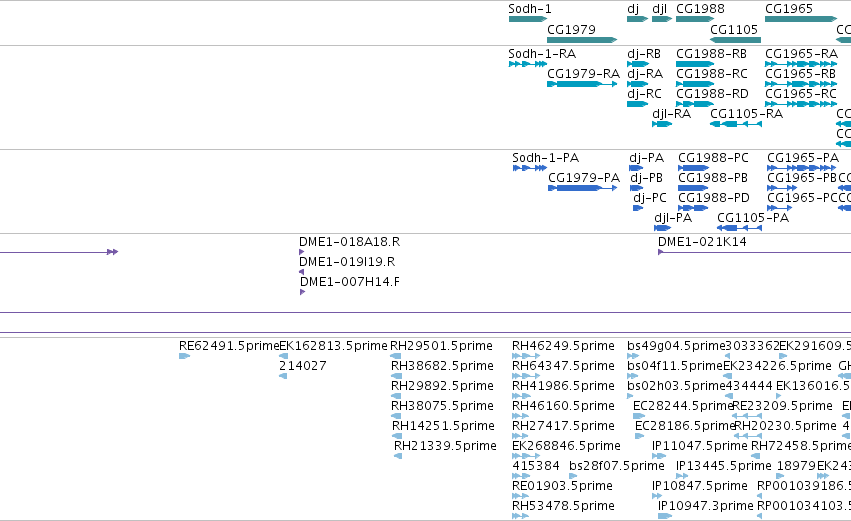Select EST RH53478.5prime
Viewport: 851px width, 521px height.
tap(520, 516)
